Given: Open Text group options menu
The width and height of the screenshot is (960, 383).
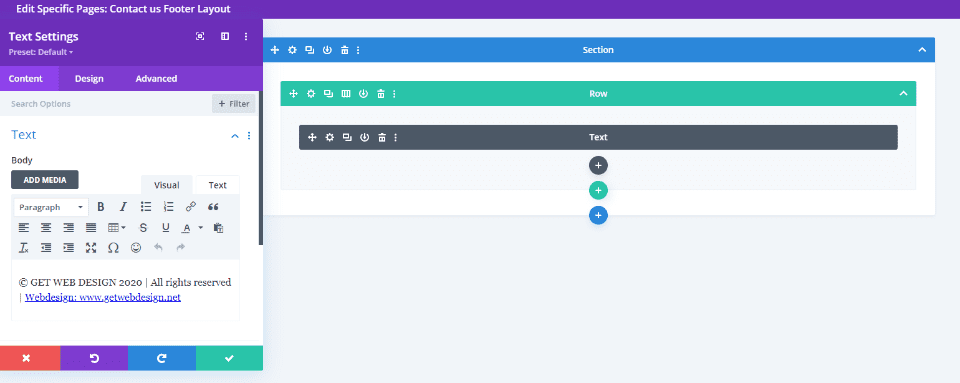Looking at the screenshot, I should pos(249,136).
